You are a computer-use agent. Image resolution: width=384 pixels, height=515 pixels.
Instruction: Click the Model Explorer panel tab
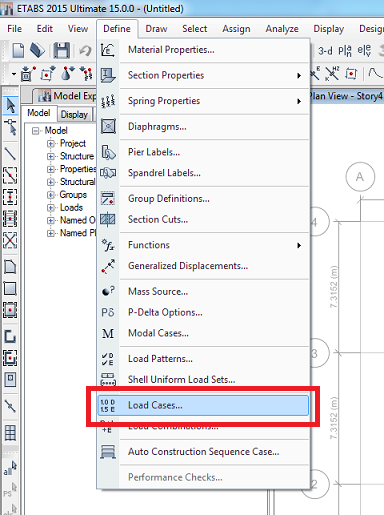(67, 96)
